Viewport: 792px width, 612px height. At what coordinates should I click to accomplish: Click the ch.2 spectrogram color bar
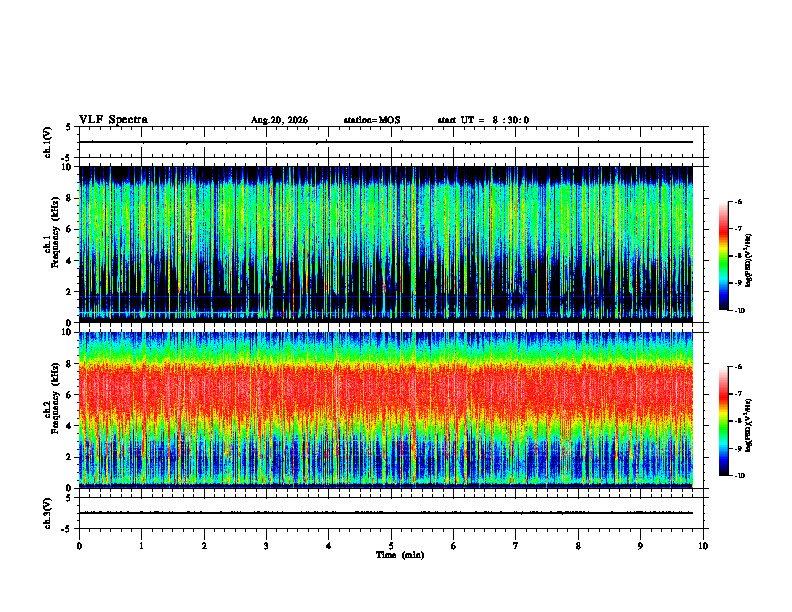pyautogui.click(x=723, y=421)
